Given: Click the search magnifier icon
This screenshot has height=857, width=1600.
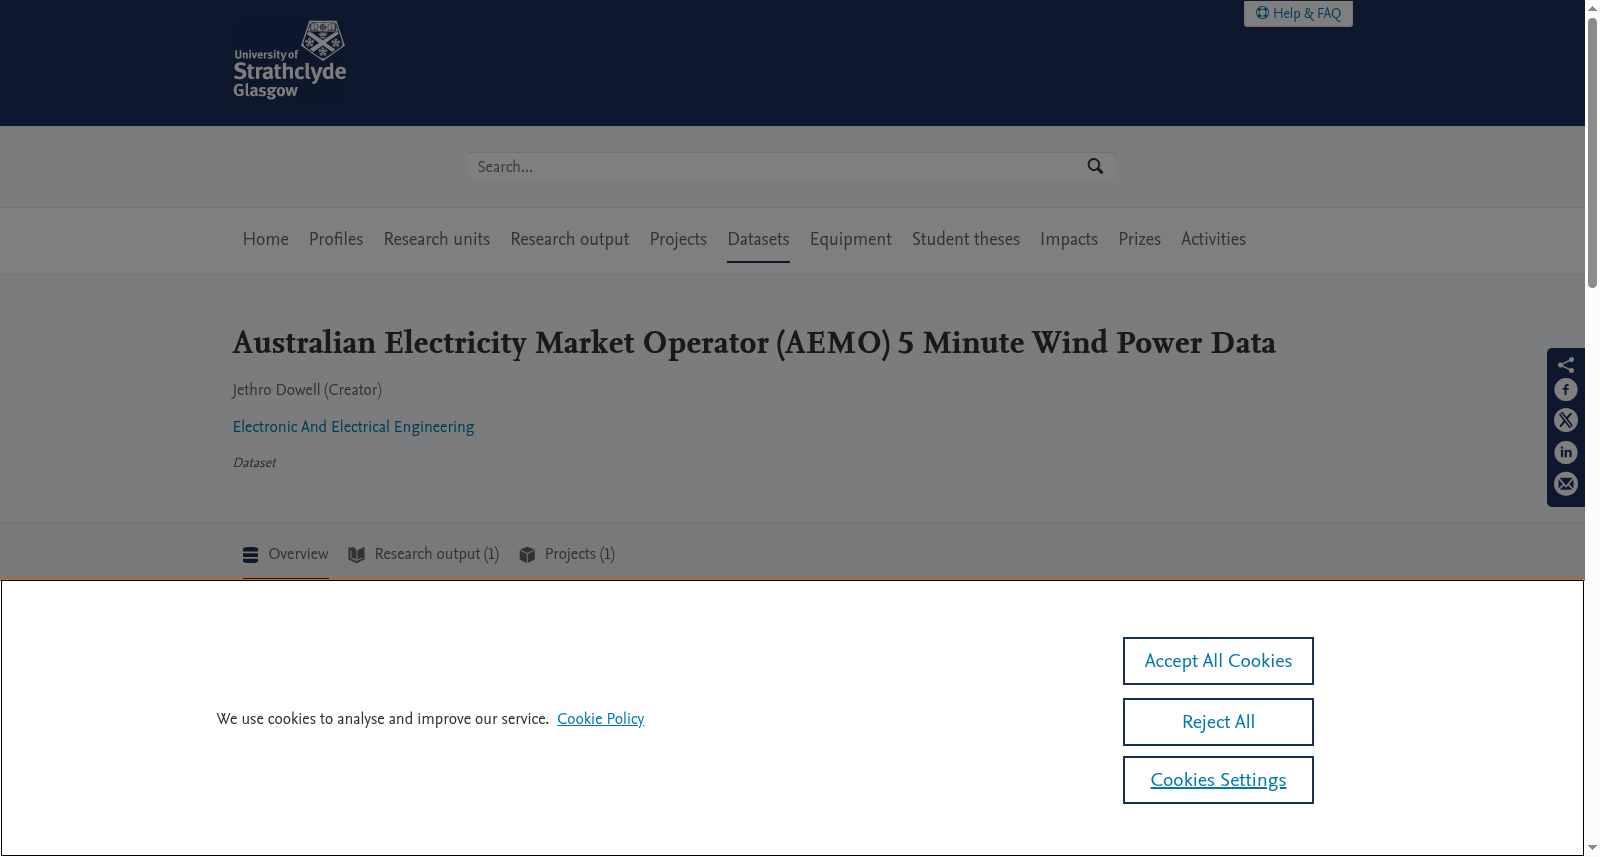Looking at the screenshot, I should click(1095, 167).
